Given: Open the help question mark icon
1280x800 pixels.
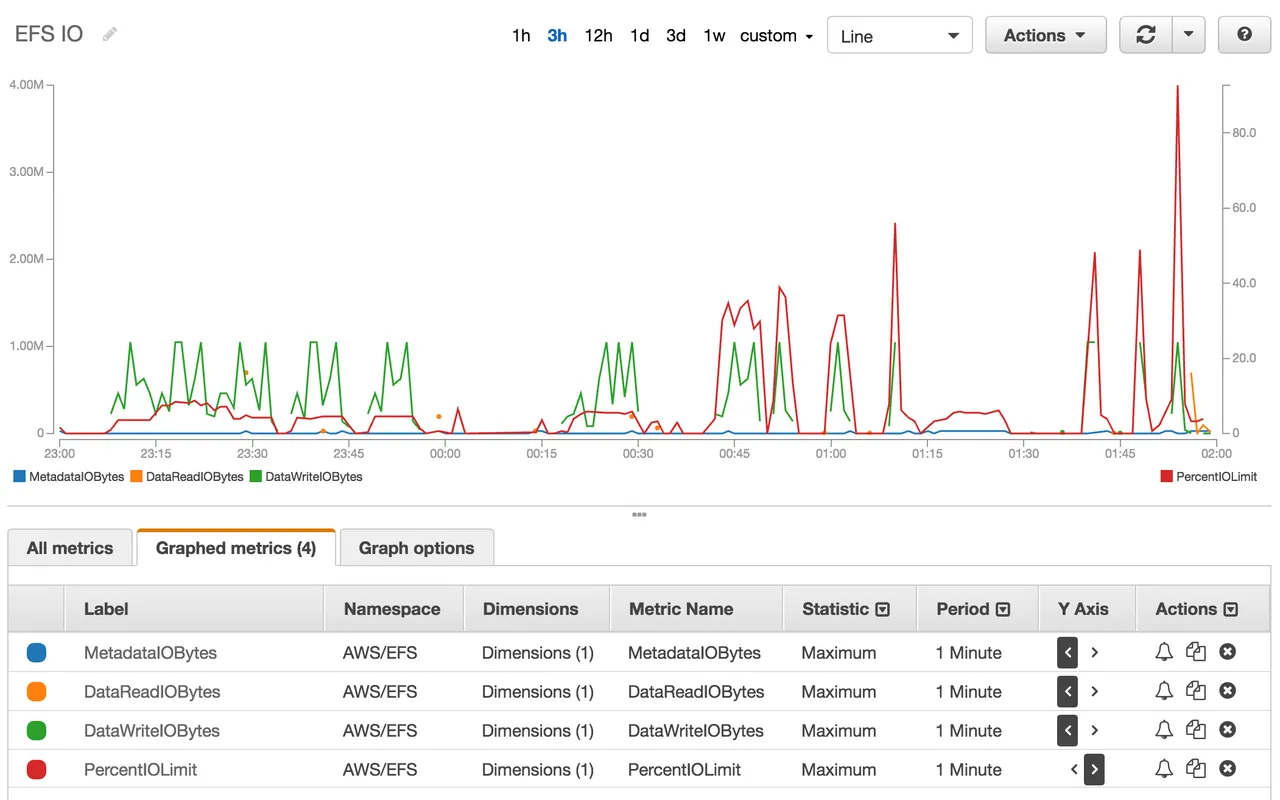Looking at the screenshot, I should tap(1244, 35).
